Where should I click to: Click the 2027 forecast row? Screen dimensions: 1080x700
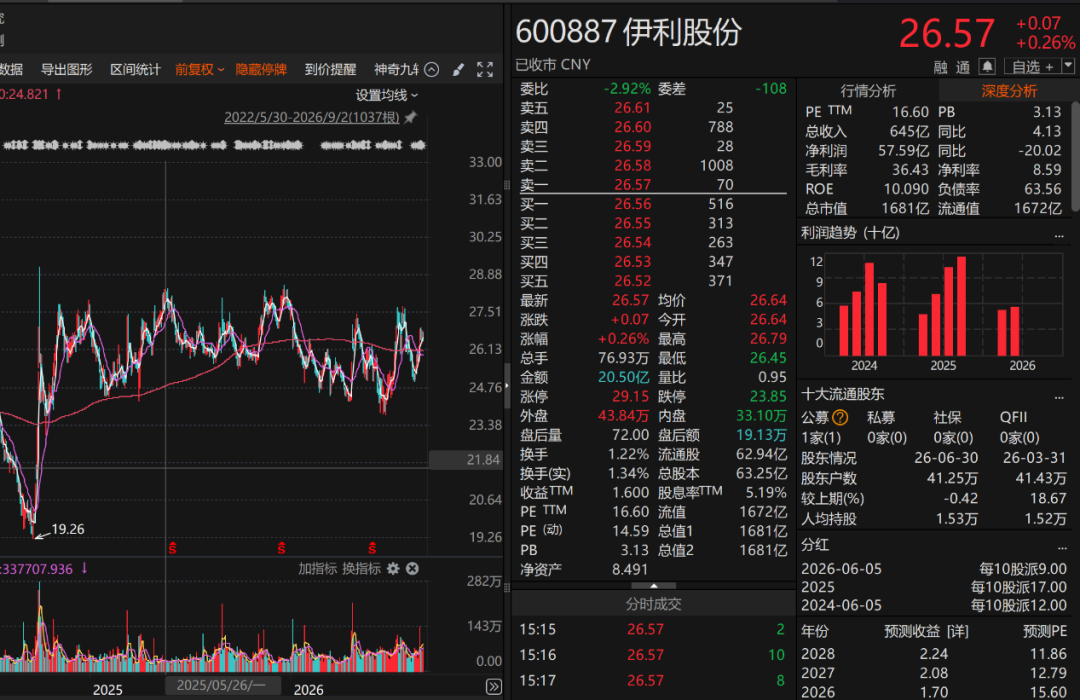pyautogui.click(x=934, y=673)
